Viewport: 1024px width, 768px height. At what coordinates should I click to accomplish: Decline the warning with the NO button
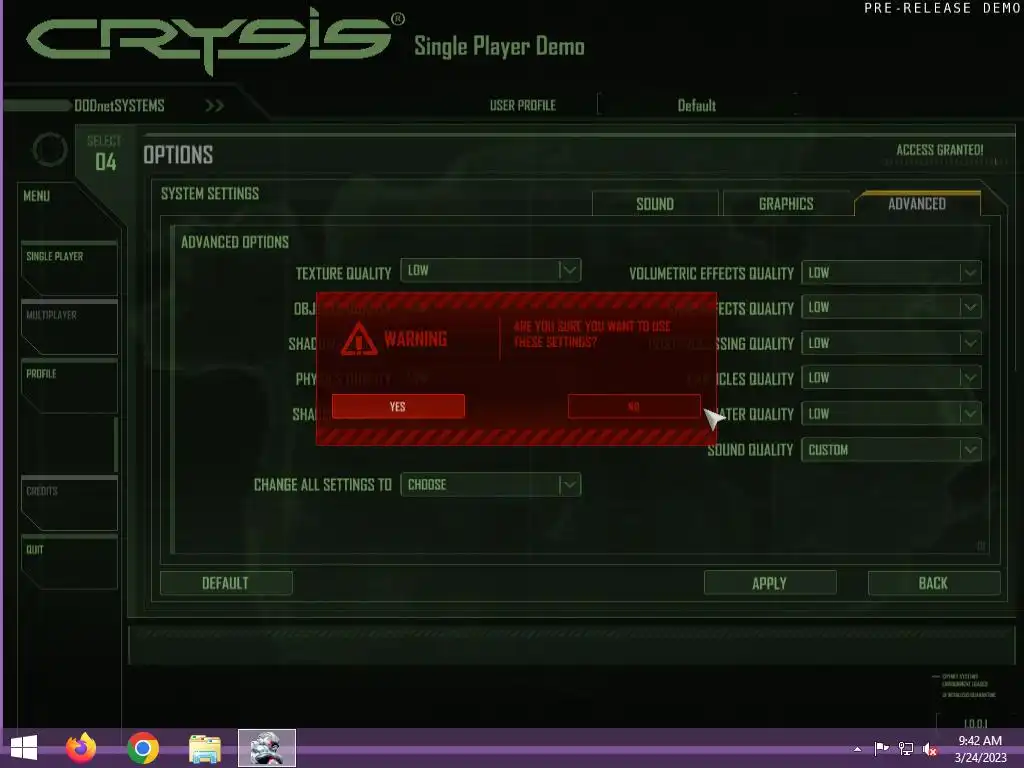click(633, 406)
